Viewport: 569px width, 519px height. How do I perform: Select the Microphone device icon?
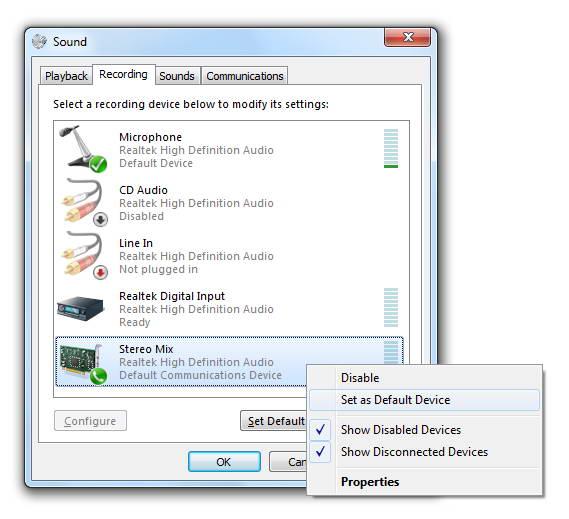point(83,148)
